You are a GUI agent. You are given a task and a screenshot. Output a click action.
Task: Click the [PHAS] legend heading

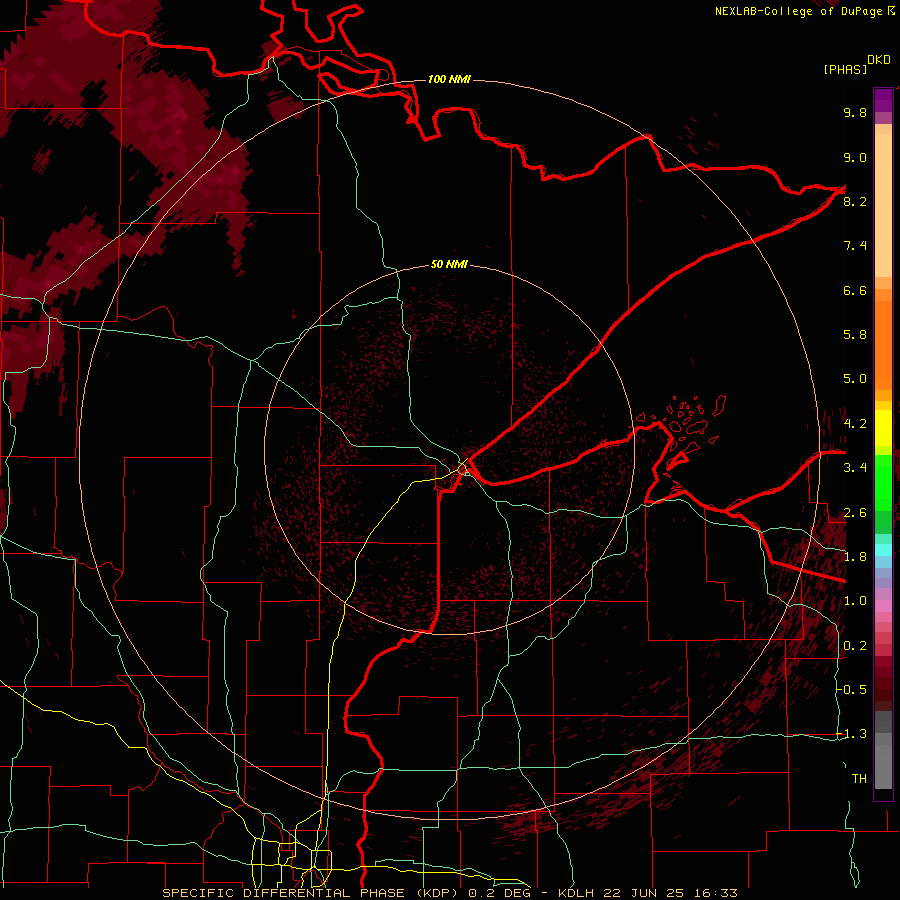tap(845, 69)
